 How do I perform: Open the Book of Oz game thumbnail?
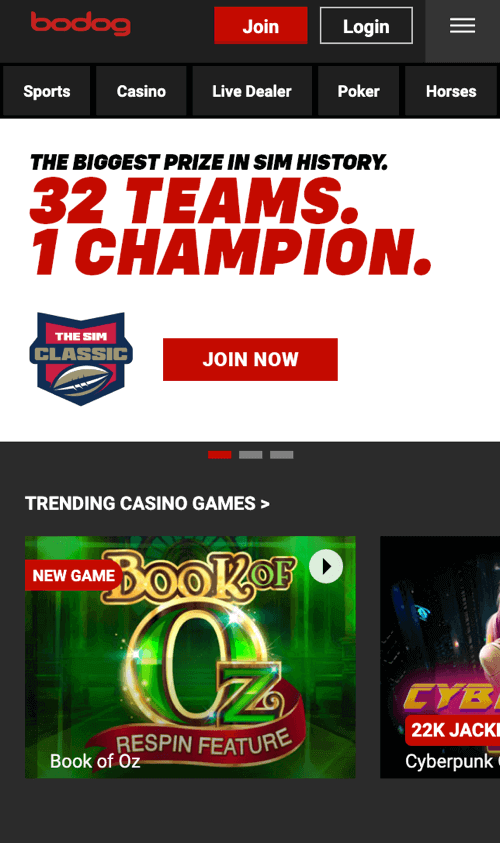(190, 657)
